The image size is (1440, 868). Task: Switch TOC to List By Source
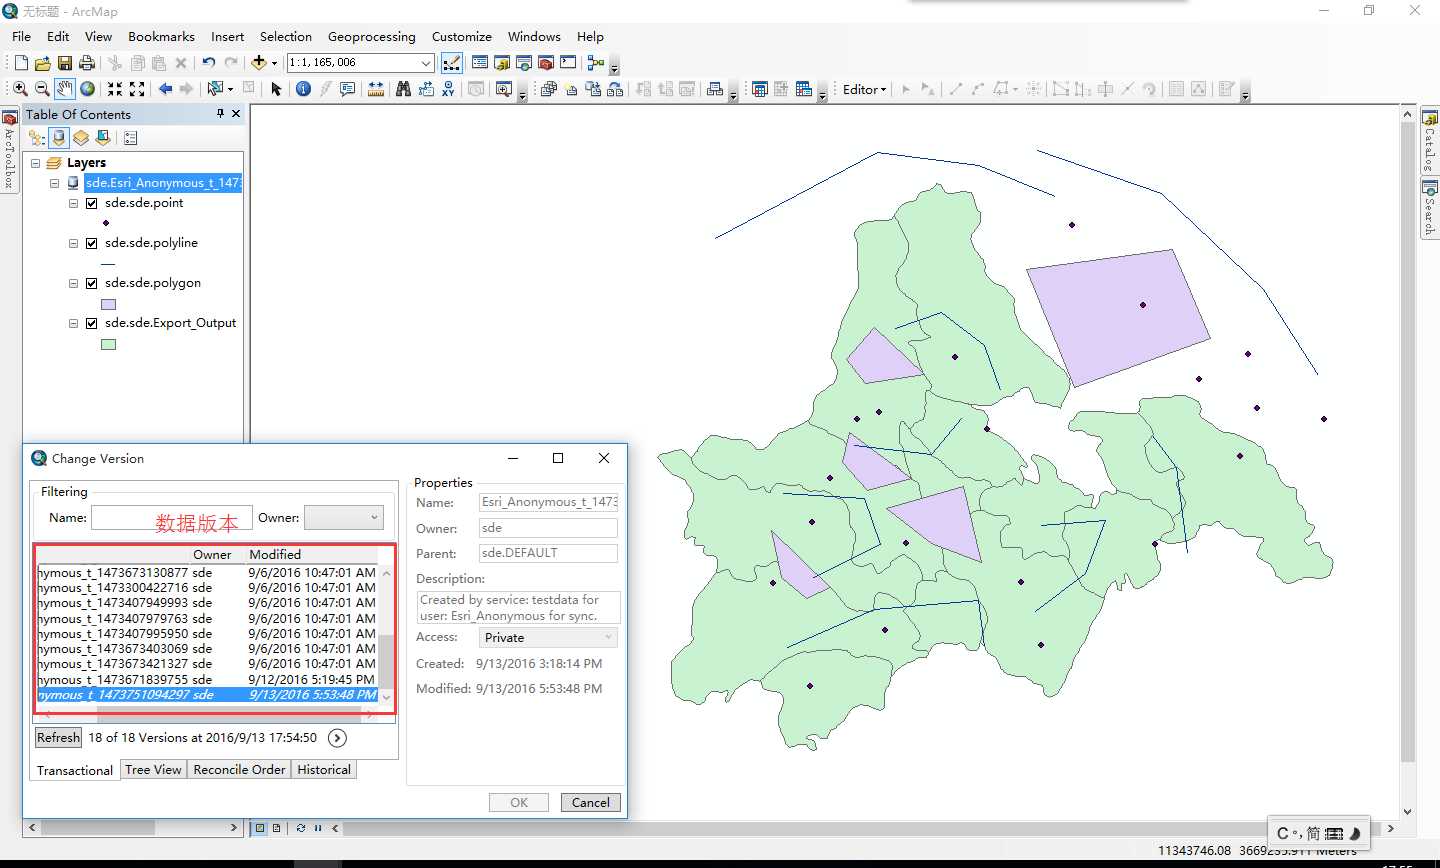(x=59, y=138)
